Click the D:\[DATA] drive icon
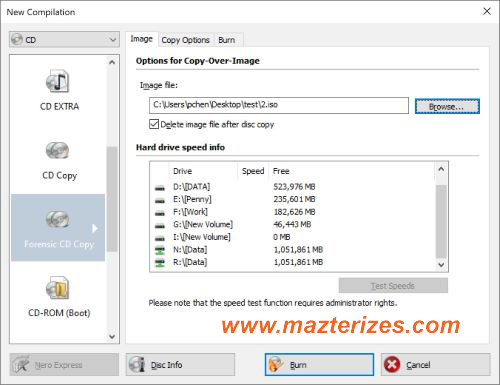The width and height of the screenshot is (500, 385). click(x=160, y=188)
